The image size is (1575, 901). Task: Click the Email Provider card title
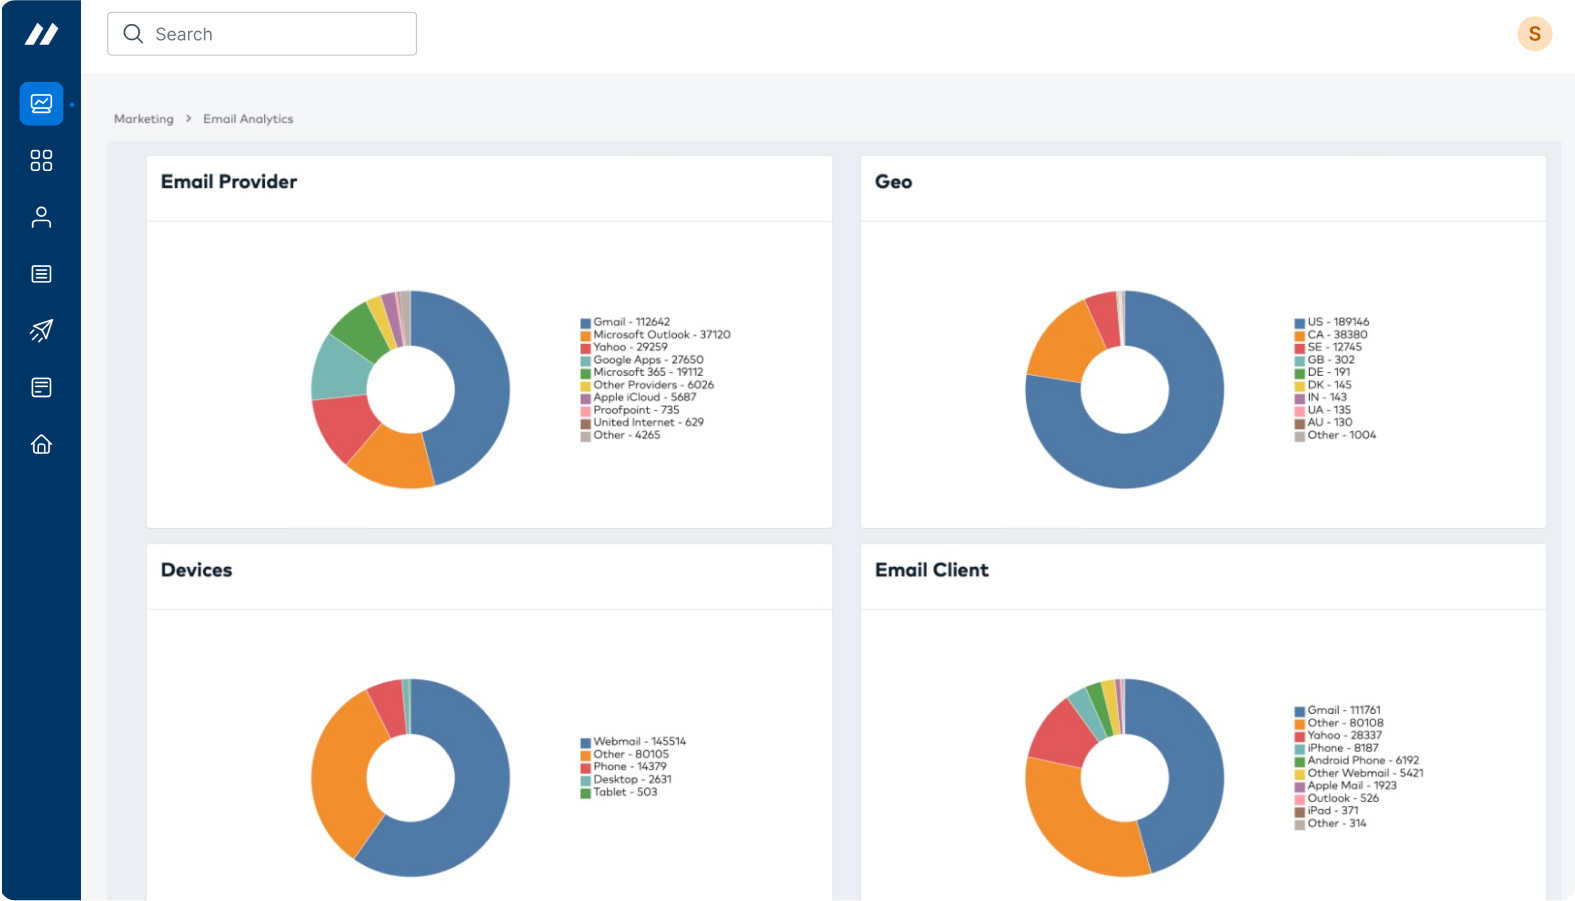point(229,182)
